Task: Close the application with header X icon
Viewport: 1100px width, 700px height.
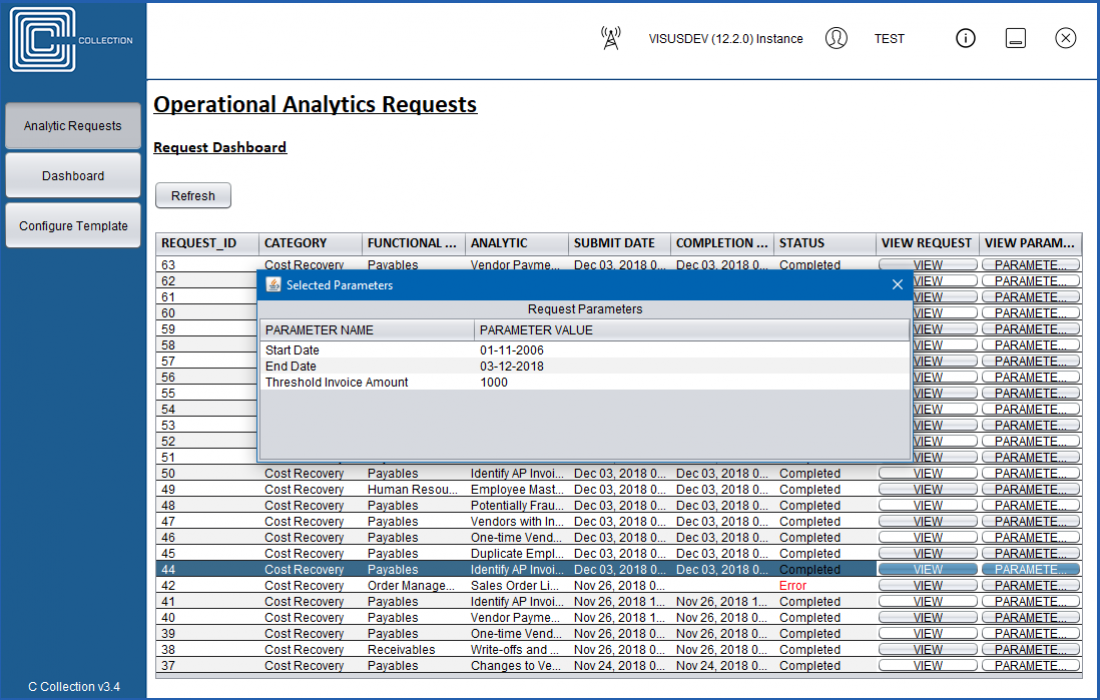Action: 1065,38
